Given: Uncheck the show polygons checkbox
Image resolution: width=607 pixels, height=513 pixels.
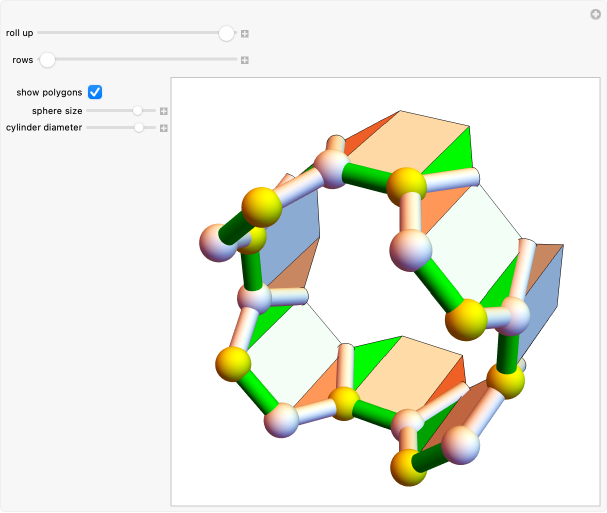Looking at the screenshot, I should (95, 92).
